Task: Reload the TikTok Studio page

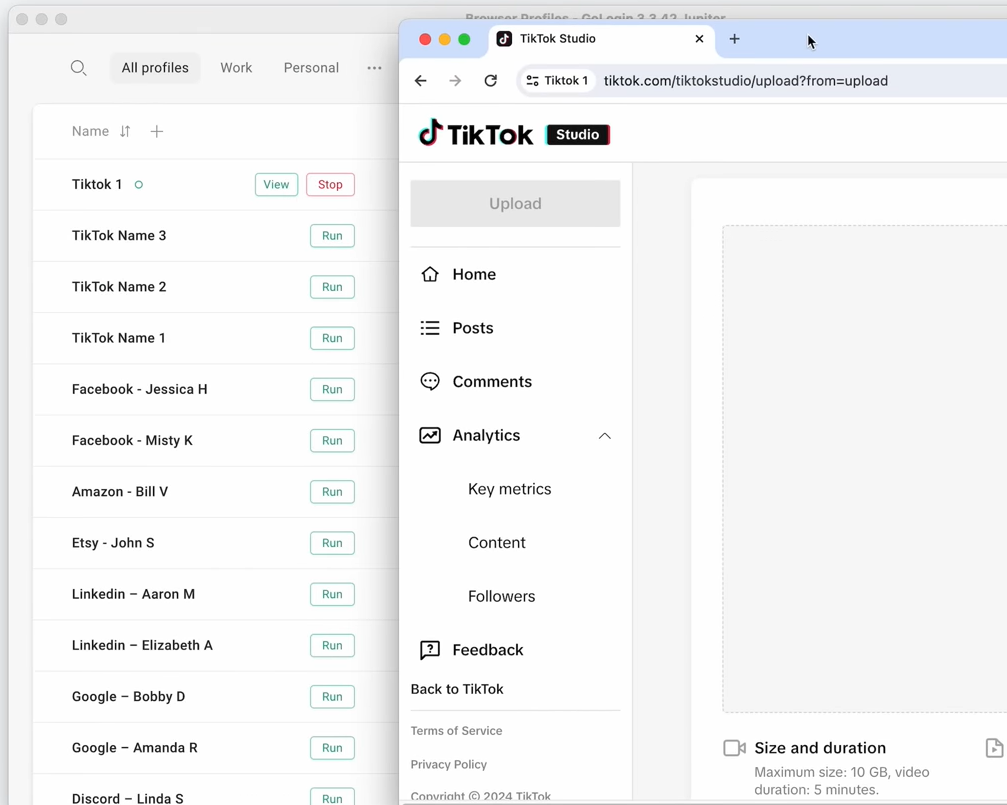Action: click(491, 80)
